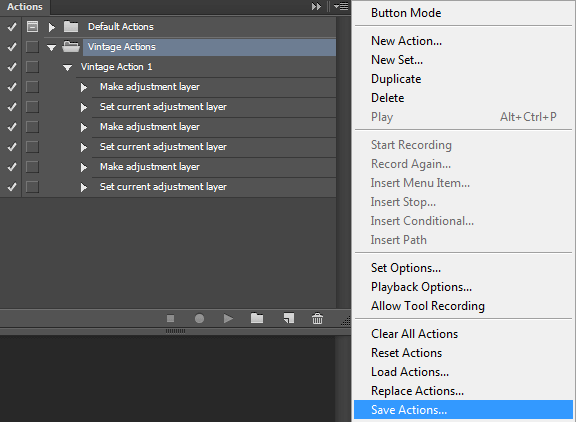Click the trash can delete icon

pos(317,318)
